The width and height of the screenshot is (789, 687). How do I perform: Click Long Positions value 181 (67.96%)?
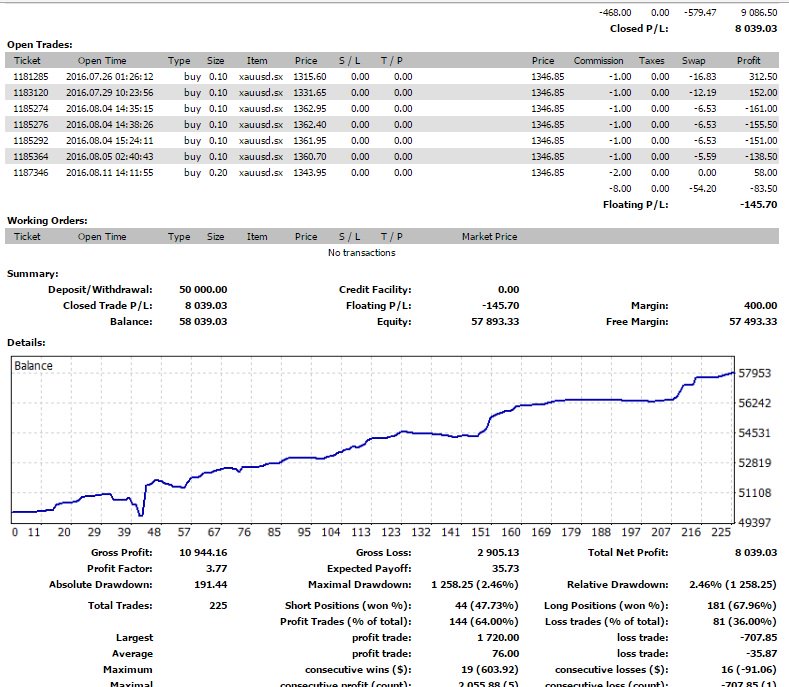[x=742, y=605]
